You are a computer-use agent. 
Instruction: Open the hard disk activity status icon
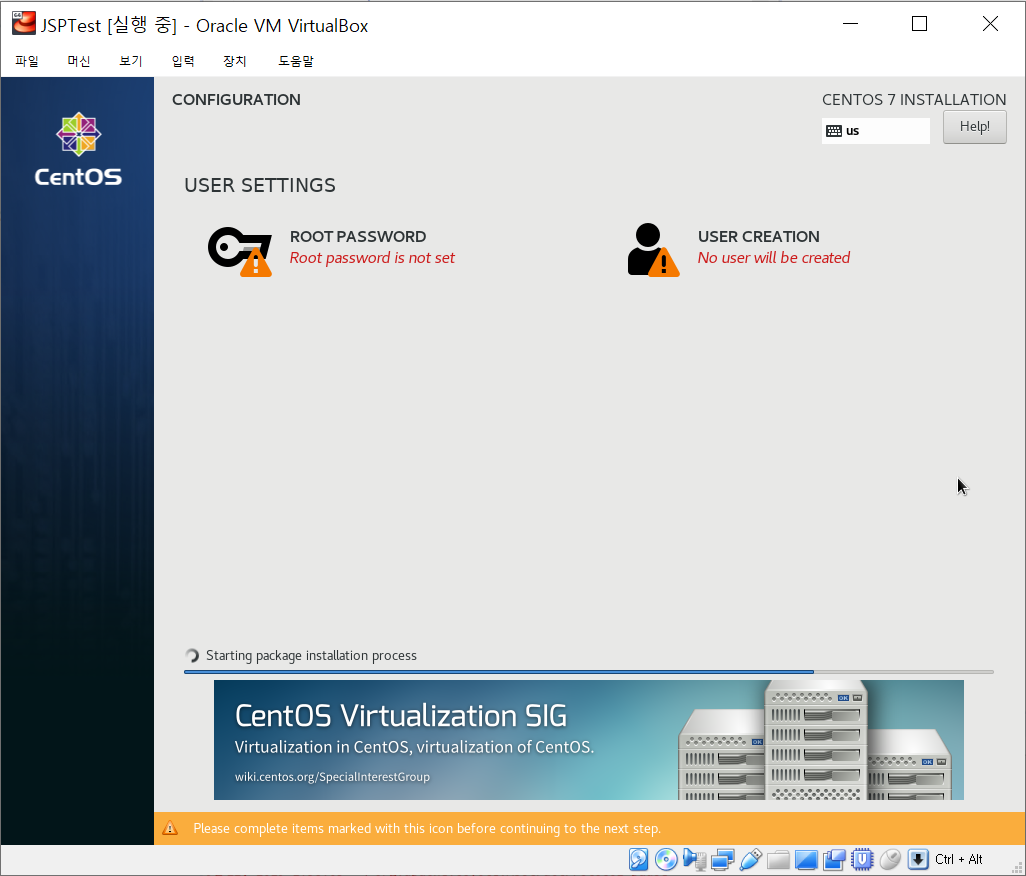[638, 859]
